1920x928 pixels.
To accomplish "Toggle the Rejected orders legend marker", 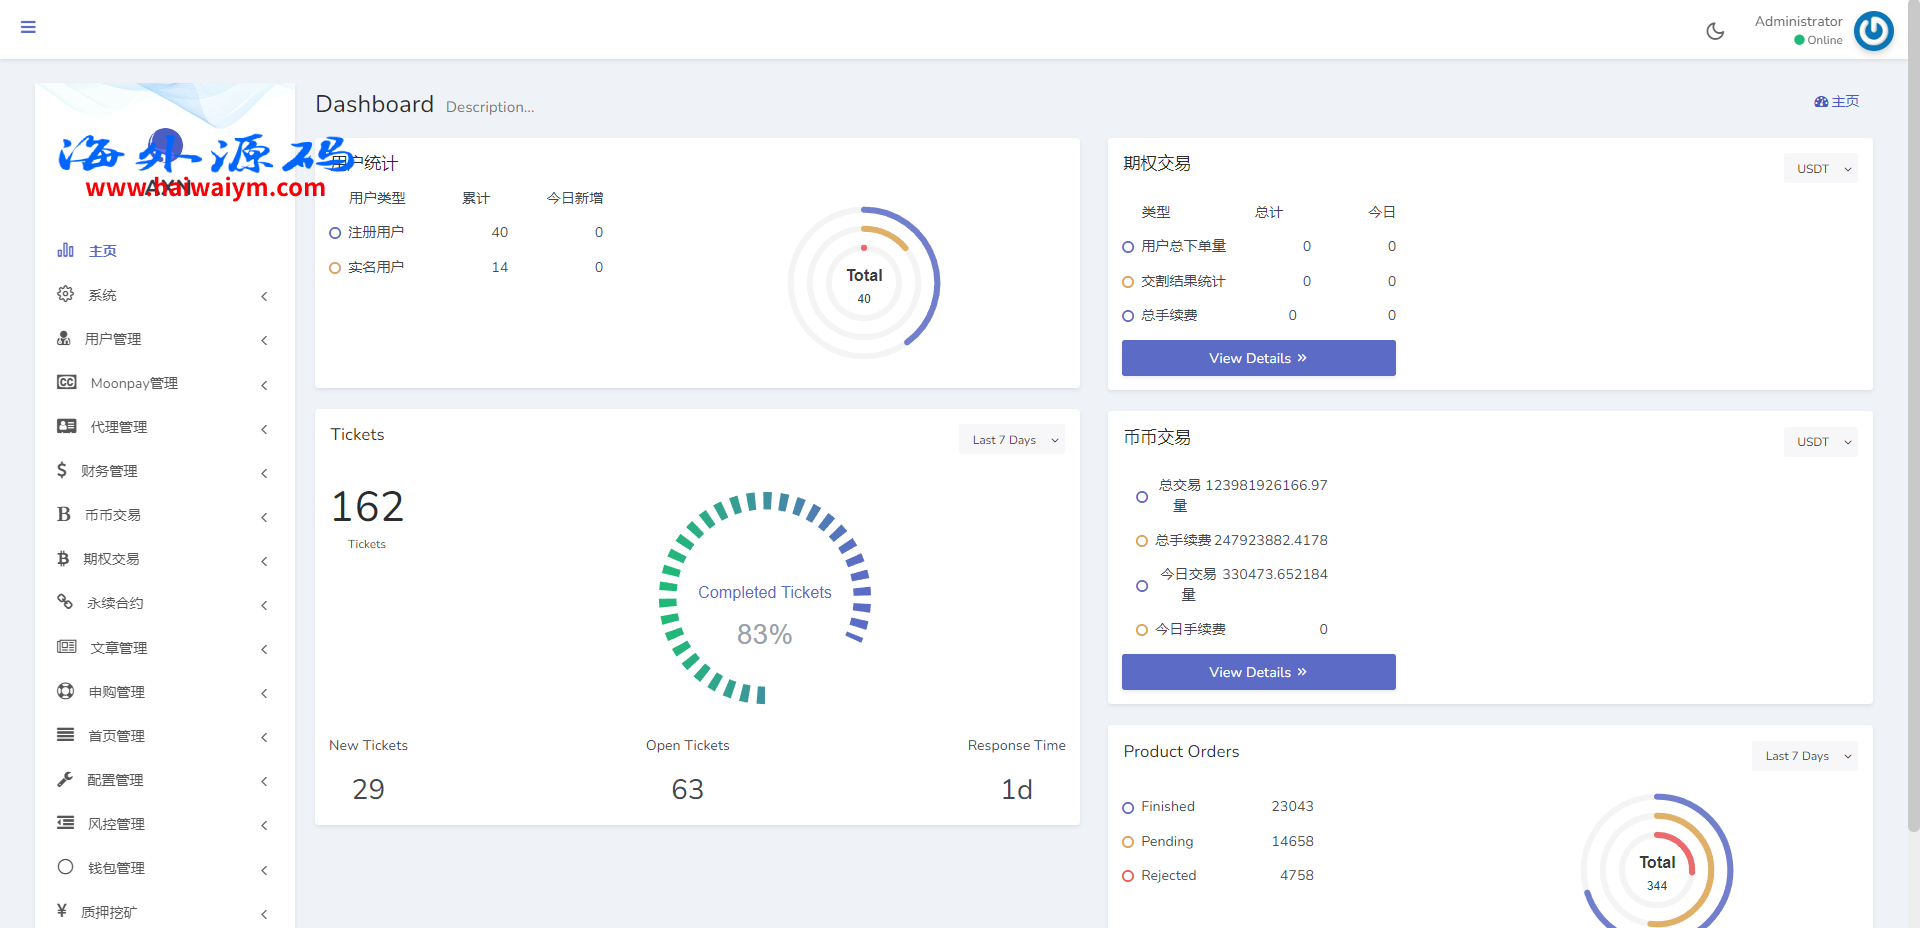I will (x=1128, y=876).
